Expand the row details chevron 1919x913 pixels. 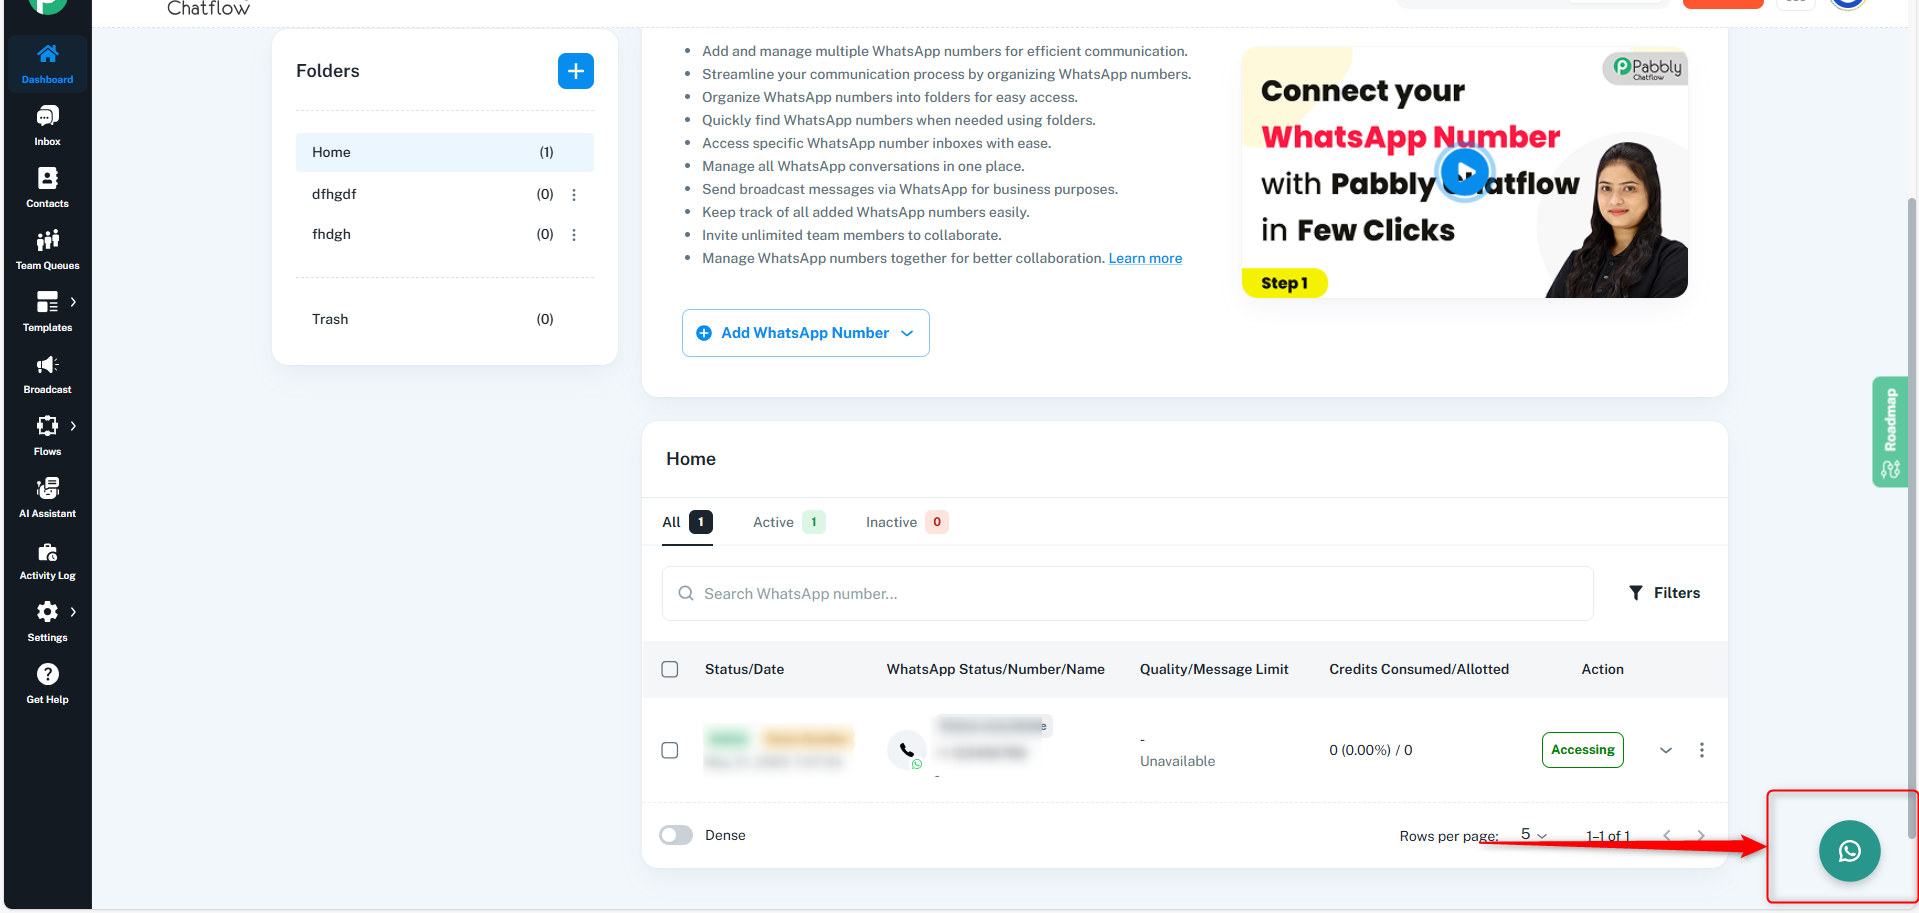point(1666,750)
